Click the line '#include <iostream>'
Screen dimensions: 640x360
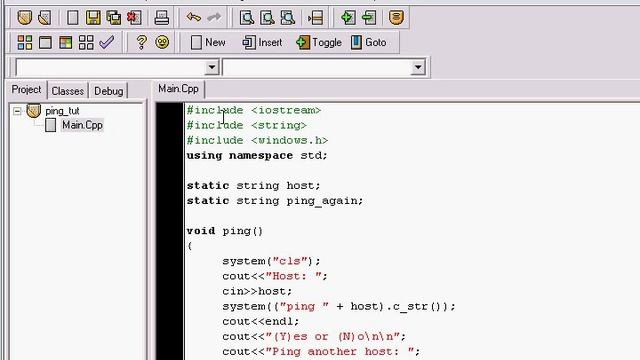(254, 110)
